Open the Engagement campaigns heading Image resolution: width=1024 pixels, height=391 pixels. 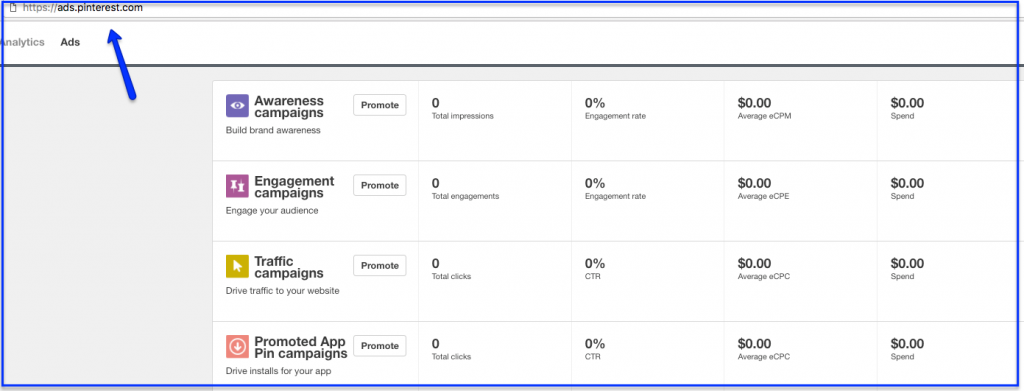click(x=294, y=187)
